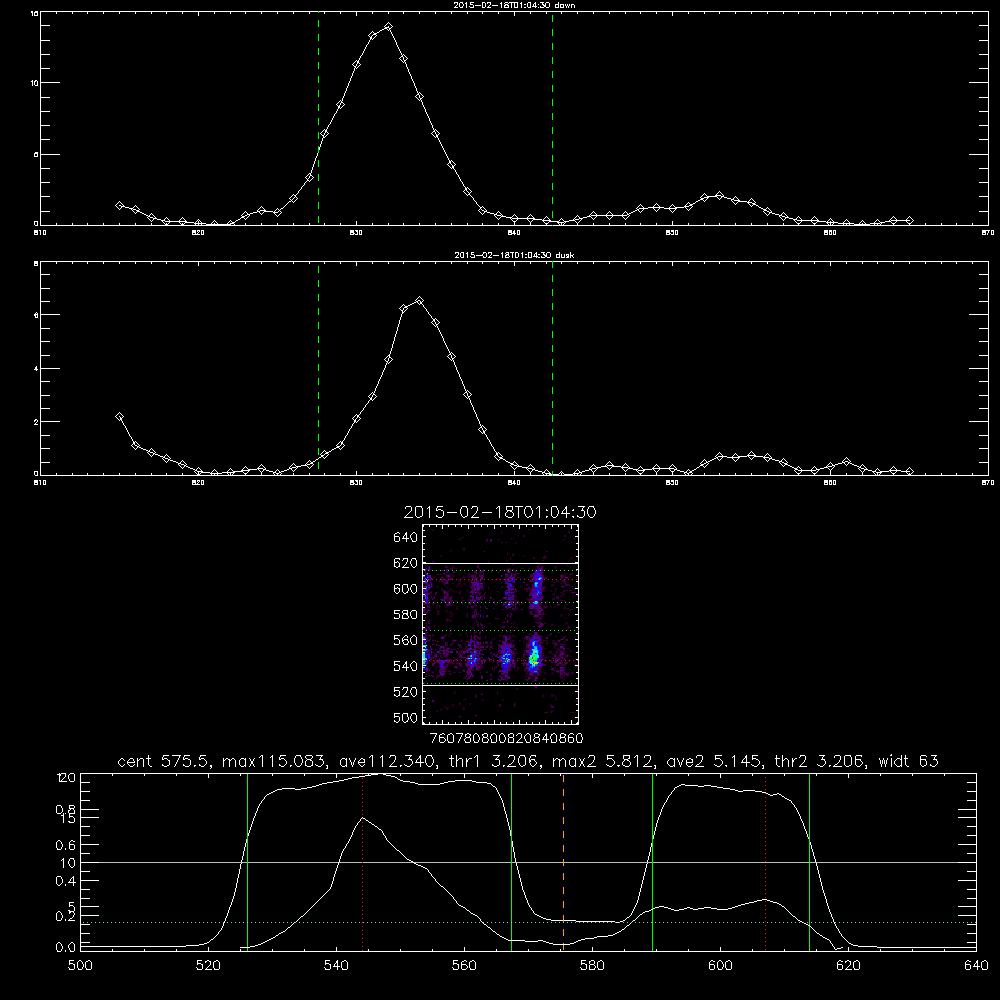This screenshot has width=1000, height=1000.
Task: Click the timestamp title above the spectral image
Action: (x=500, y=512)
